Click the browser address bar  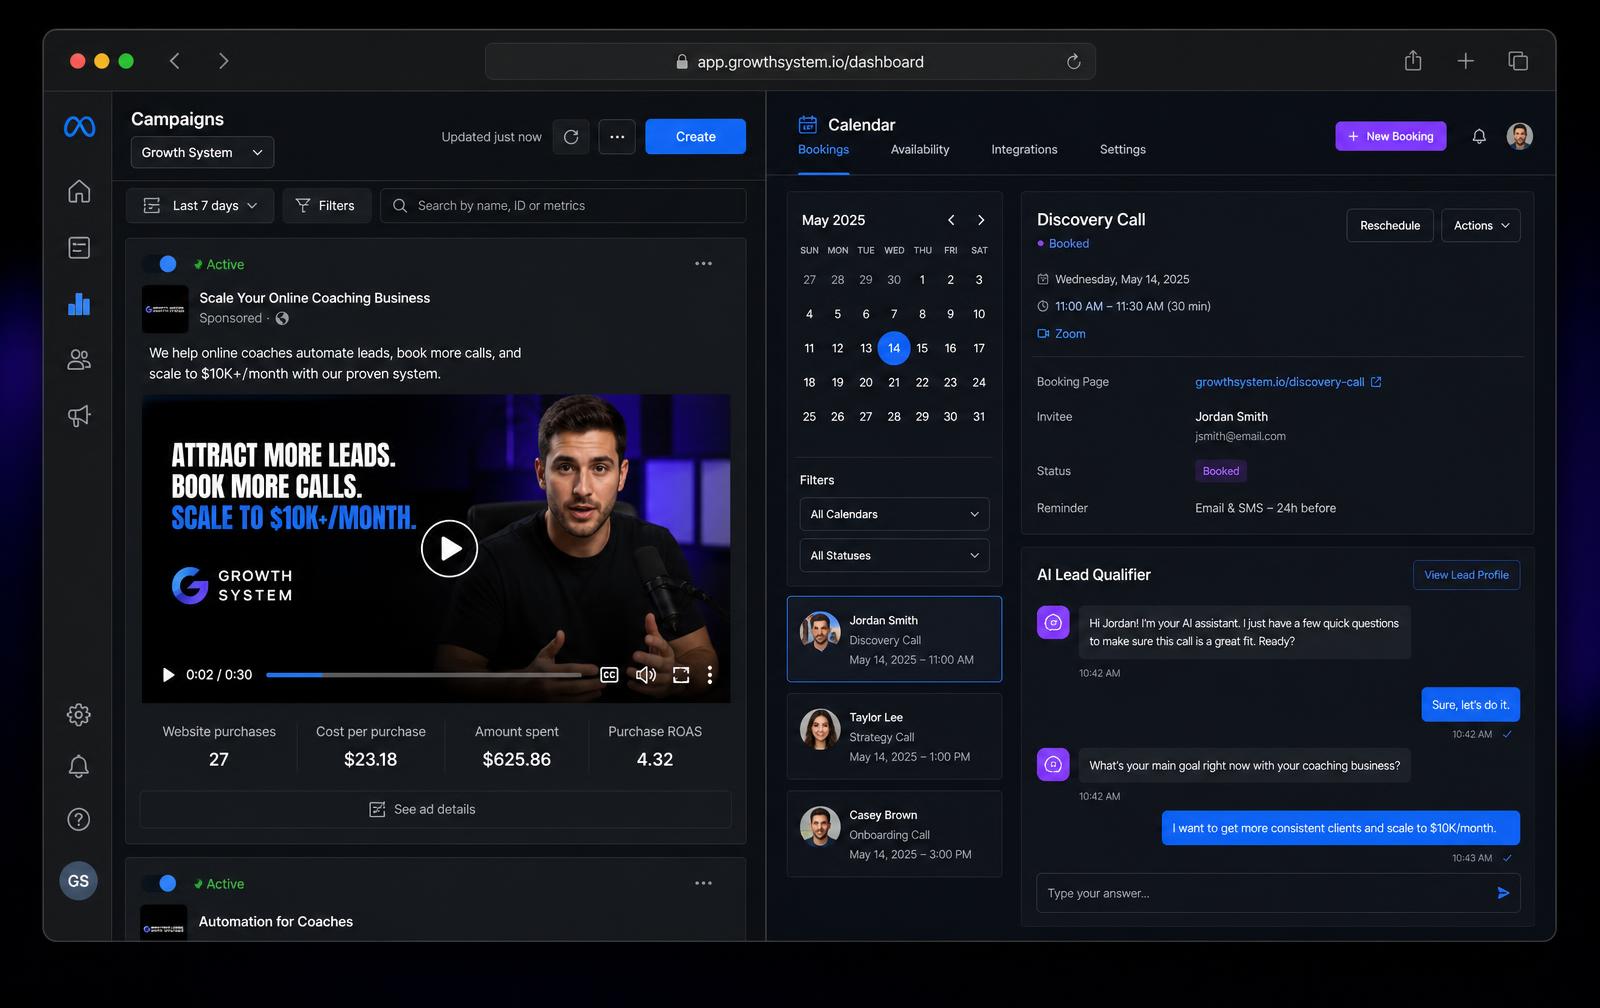790,62
